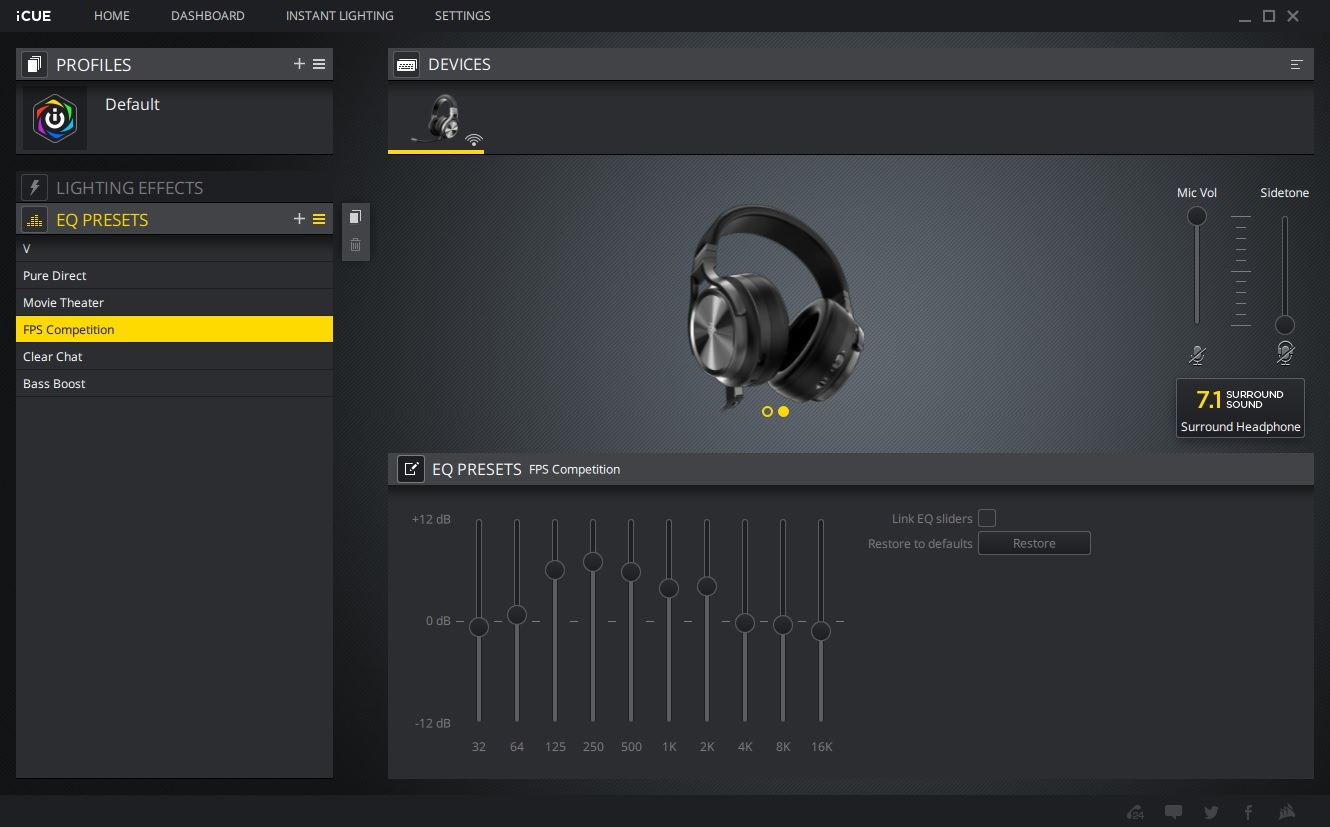
Task: Click the Default profile name
Action: (x=132, y=104)
